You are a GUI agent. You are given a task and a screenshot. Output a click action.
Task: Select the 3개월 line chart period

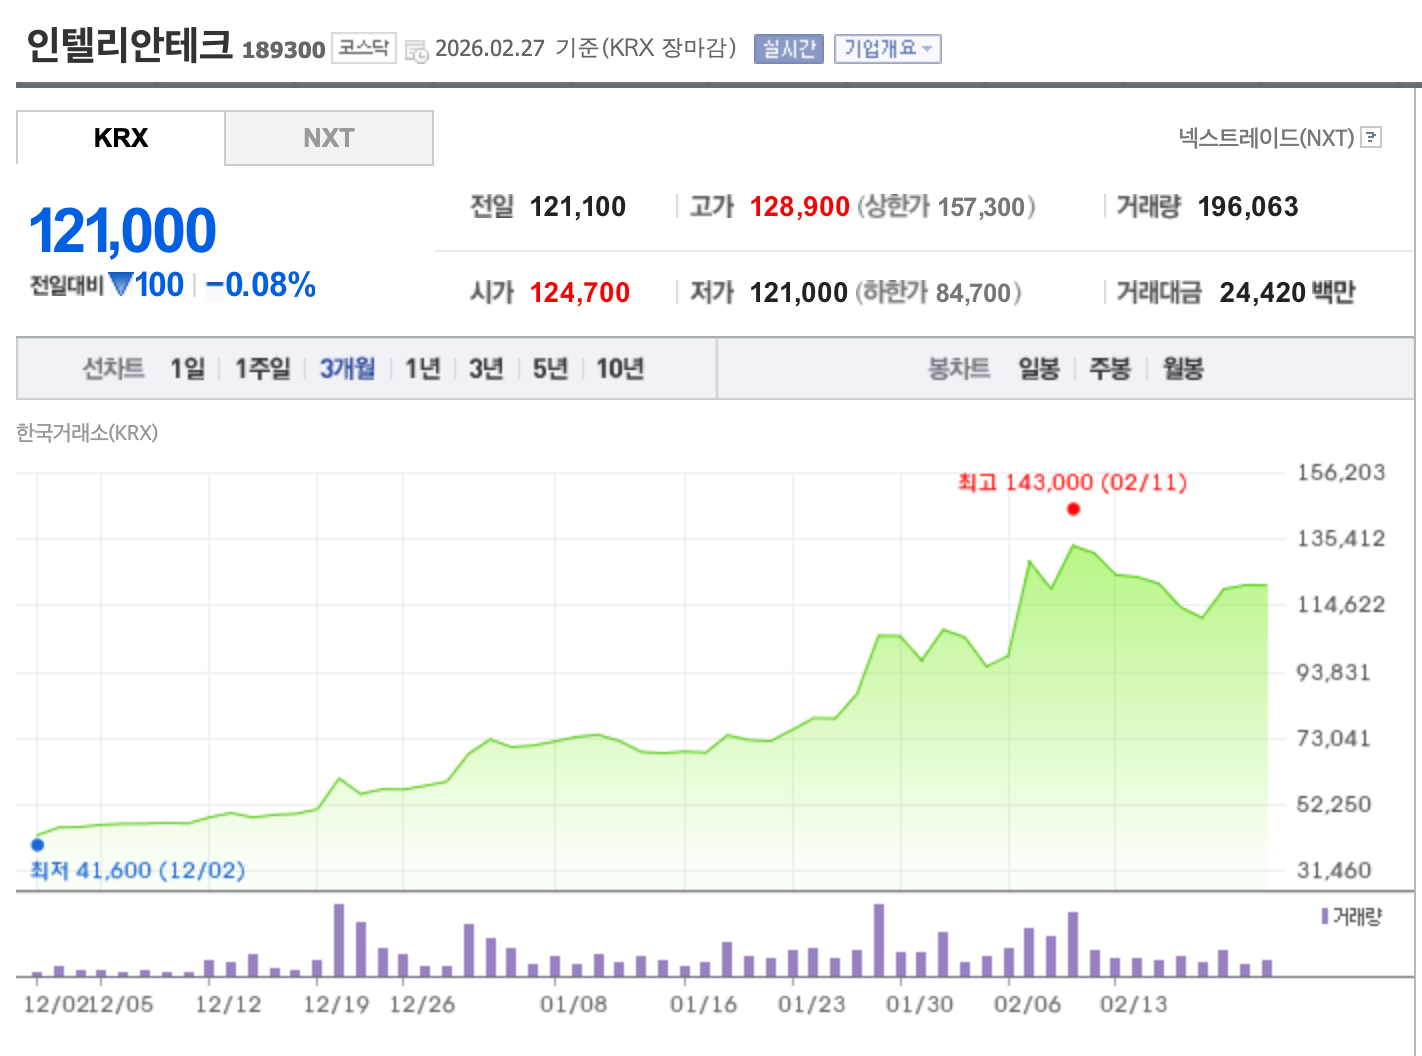click(x=347, y=369)
